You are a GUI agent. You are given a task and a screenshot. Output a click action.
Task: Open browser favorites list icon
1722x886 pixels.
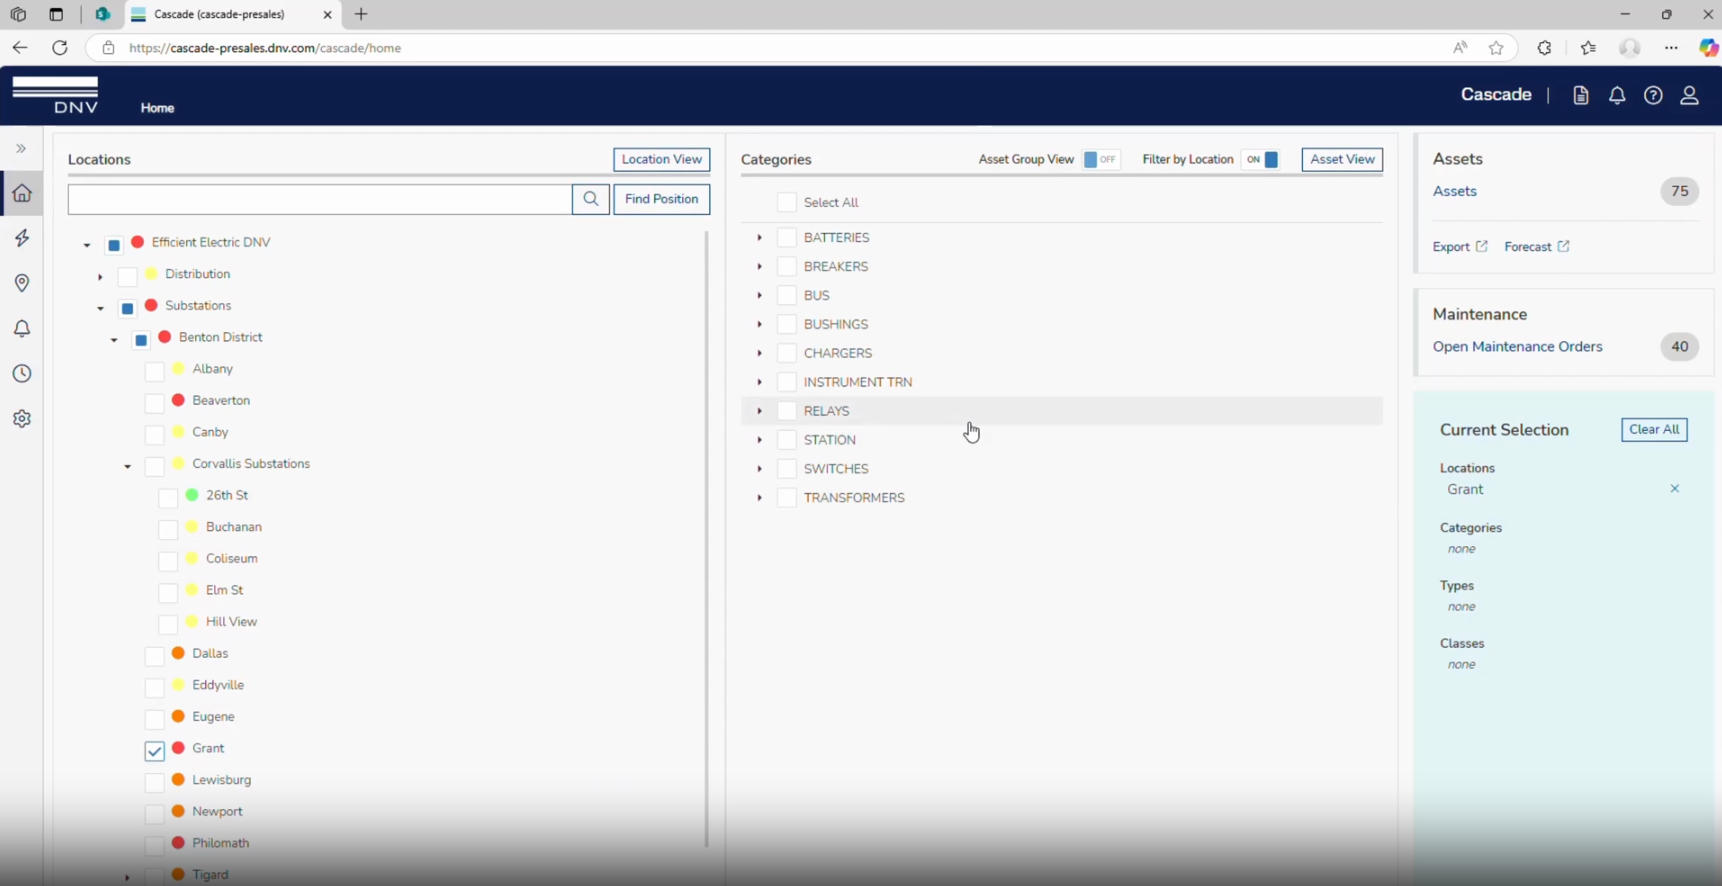tap(1588, 47)
